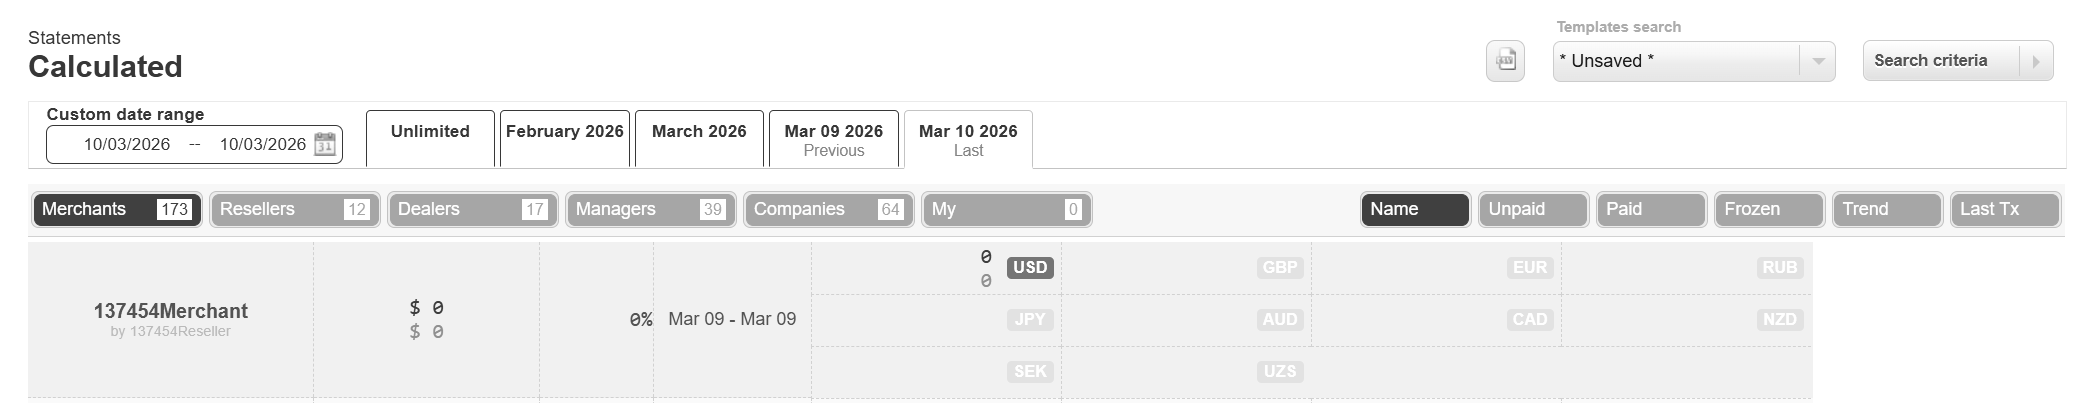Viewport: 2086px width, 403px height.
Task: Click the GBP currency badge
Action: [1280, 268]
